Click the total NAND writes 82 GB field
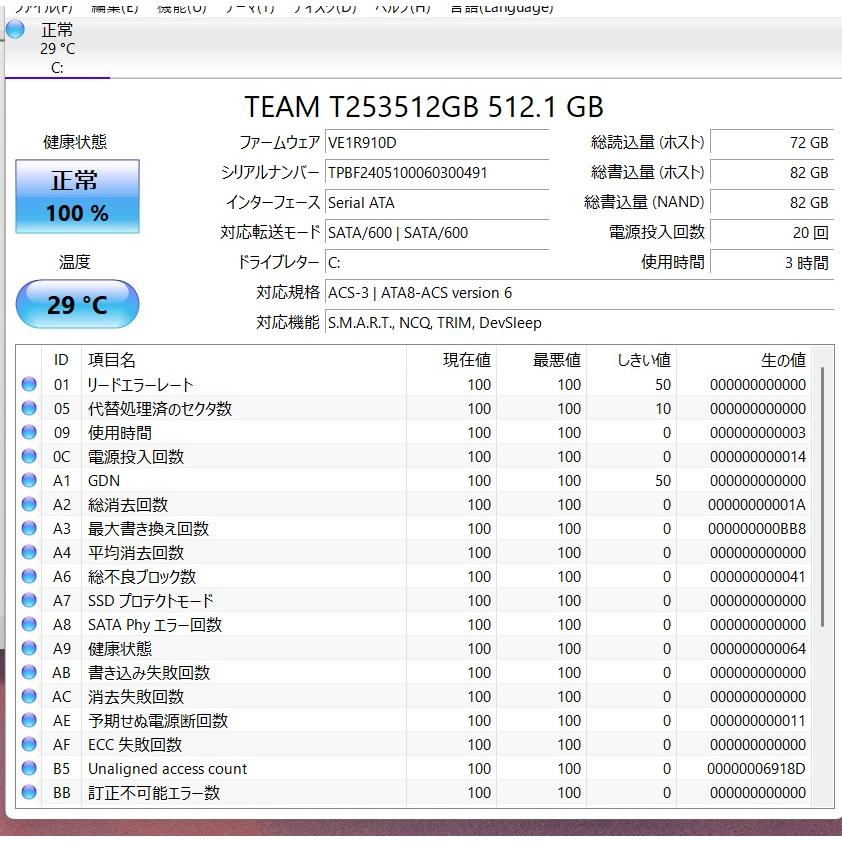The width and height of the screenshot is (842, 842). point(772,202)
